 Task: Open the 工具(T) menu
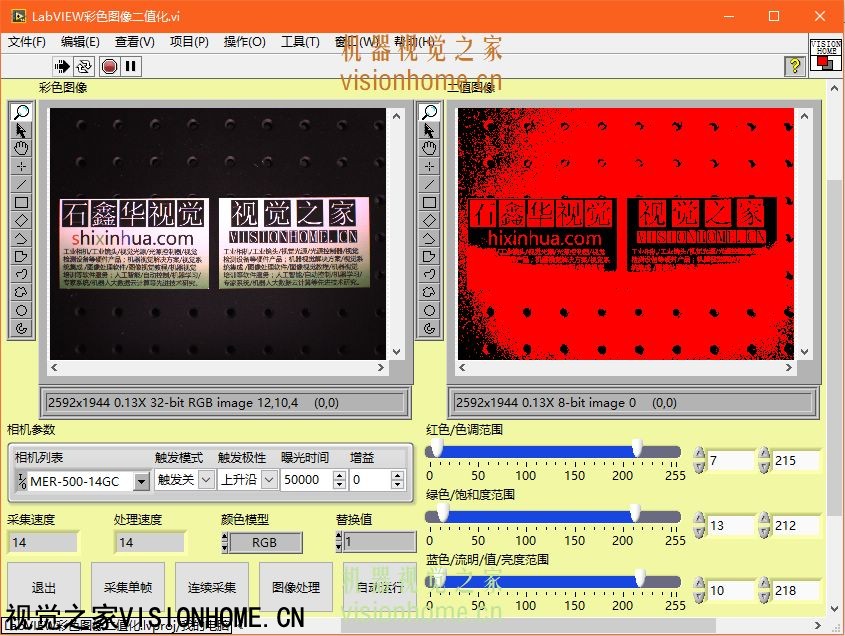[x=300, y=42]
